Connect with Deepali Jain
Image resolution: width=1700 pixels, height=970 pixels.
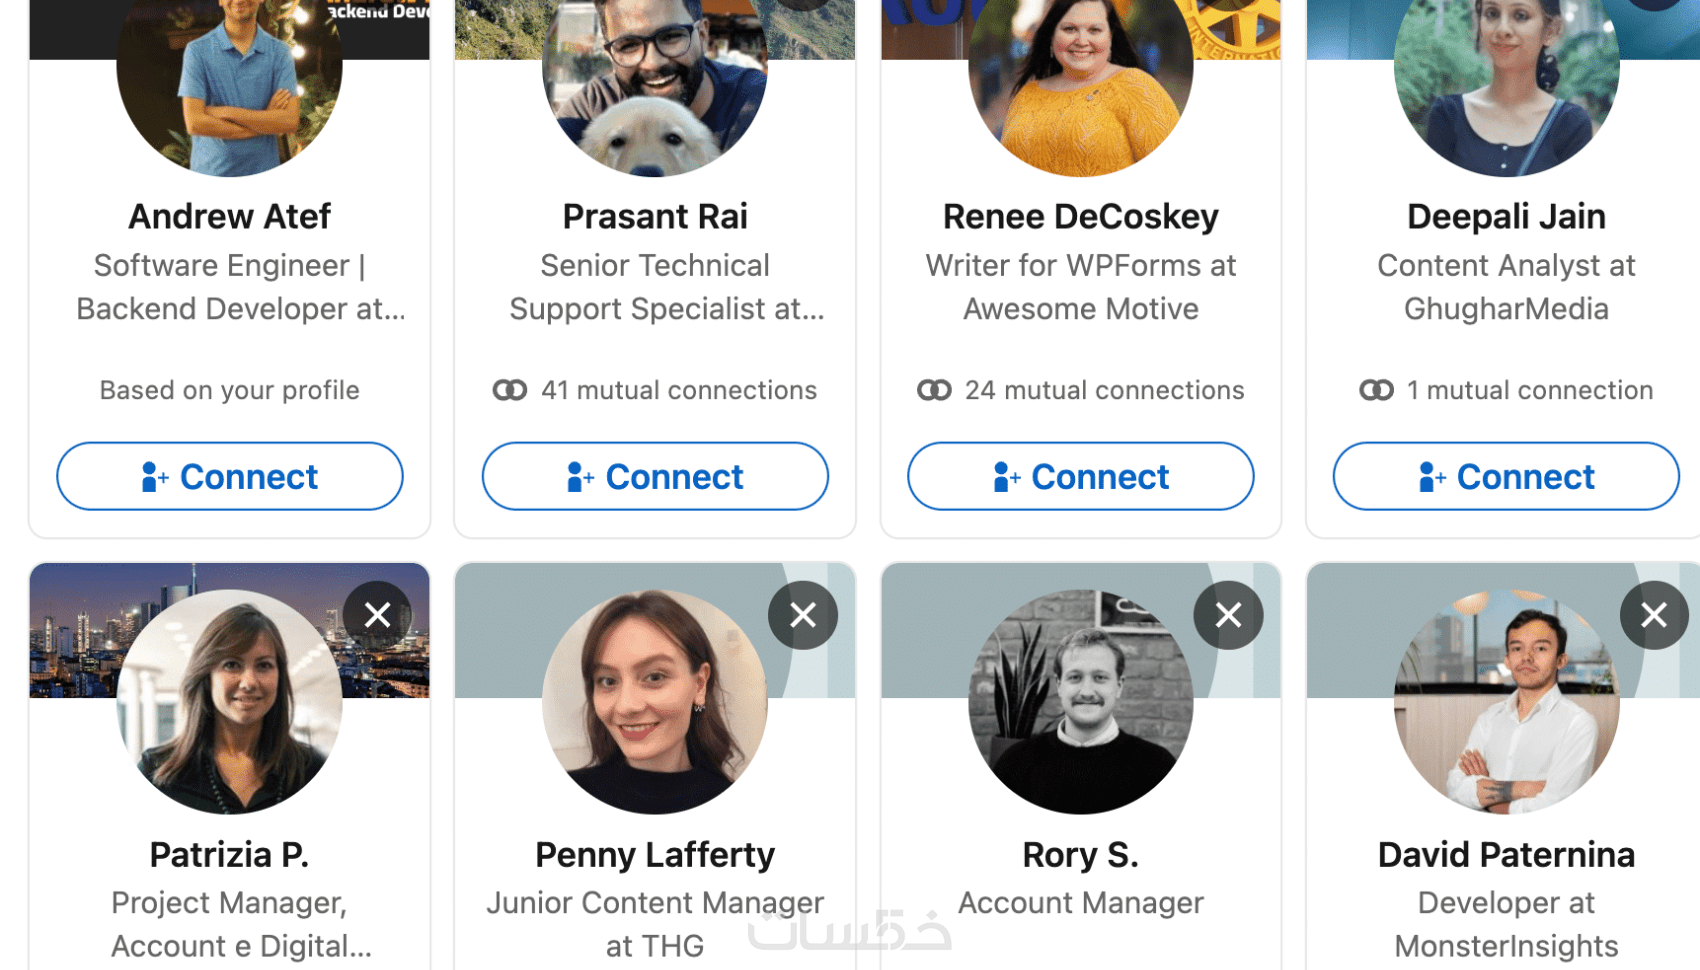point(1506,477)
